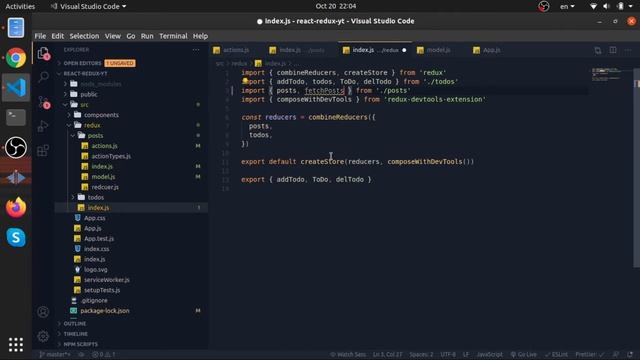Switch to the model.js editor tab

tap(438, 50)
